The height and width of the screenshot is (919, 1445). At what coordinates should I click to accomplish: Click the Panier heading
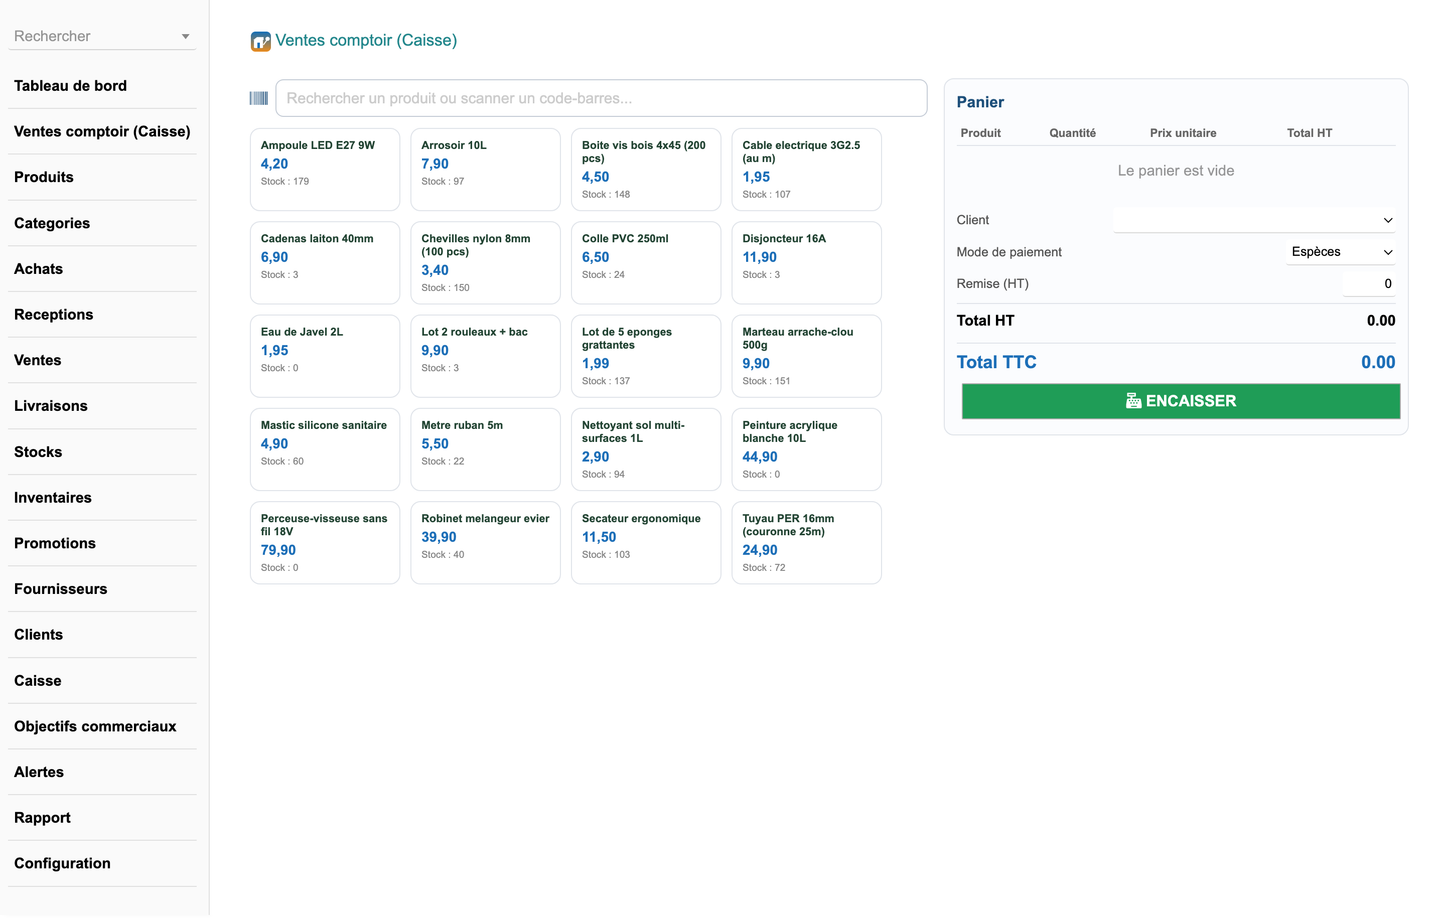coord(980,102)
